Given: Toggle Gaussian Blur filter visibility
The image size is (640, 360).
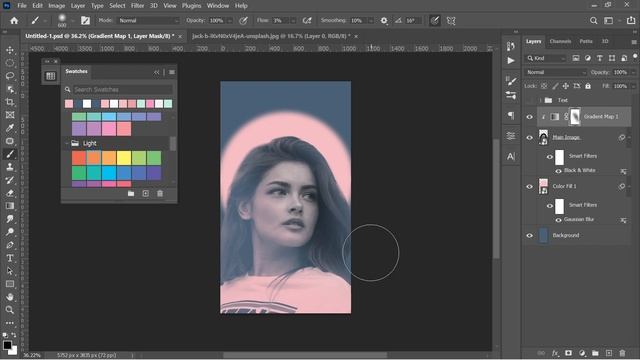Looking at the screenshot, I should [x=558, y=220].
